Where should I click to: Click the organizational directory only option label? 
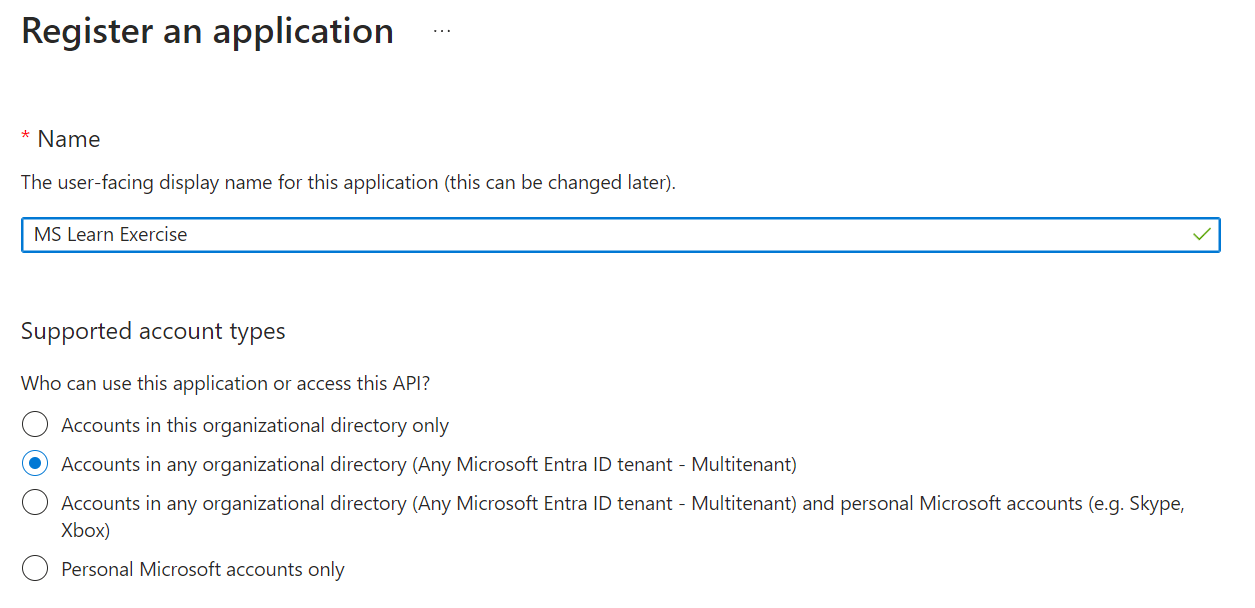click(254, 424)
